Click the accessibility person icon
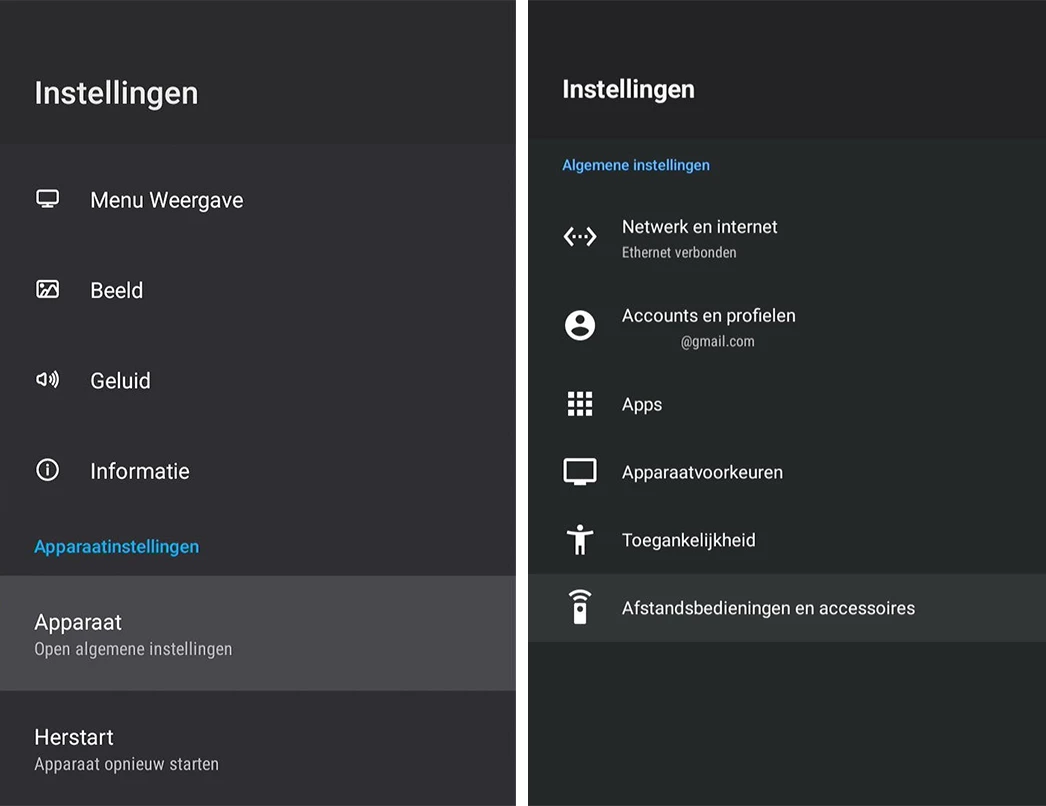The image size is (1046, 806). [x=580, y=540]
